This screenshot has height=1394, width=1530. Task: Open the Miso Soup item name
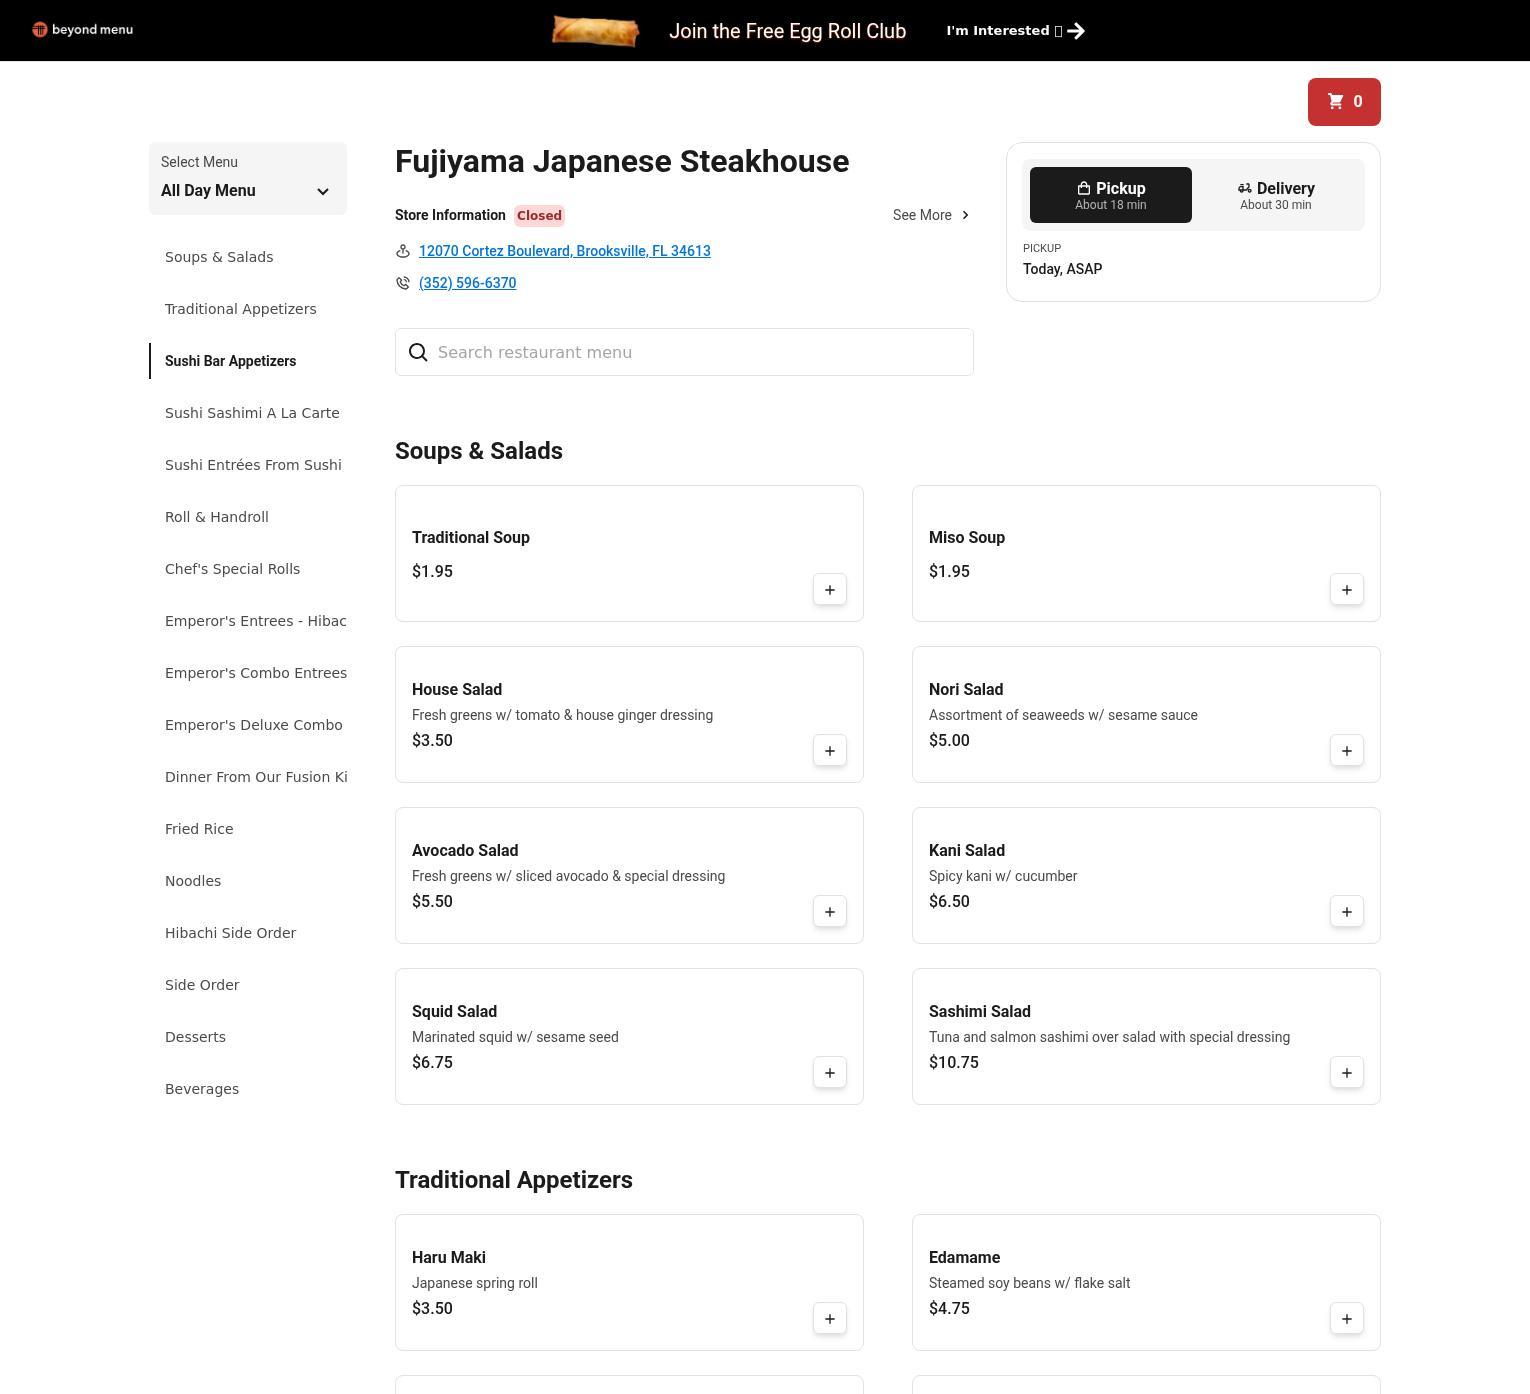pos(967,538)
